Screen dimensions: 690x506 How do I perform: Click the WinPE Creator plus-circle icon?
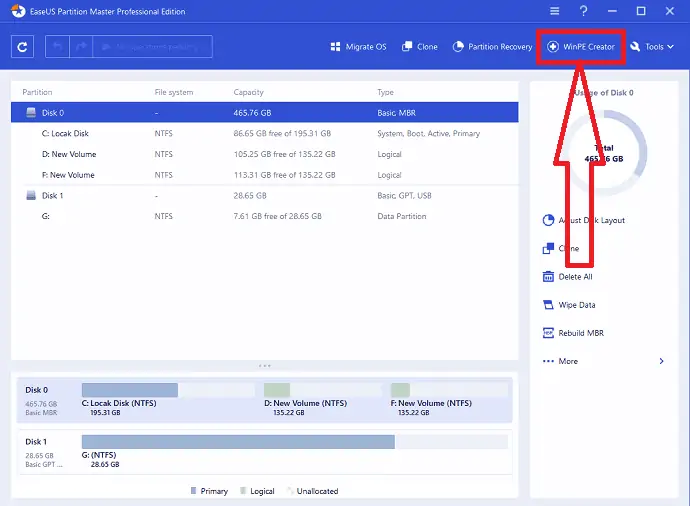coord(553,47)
